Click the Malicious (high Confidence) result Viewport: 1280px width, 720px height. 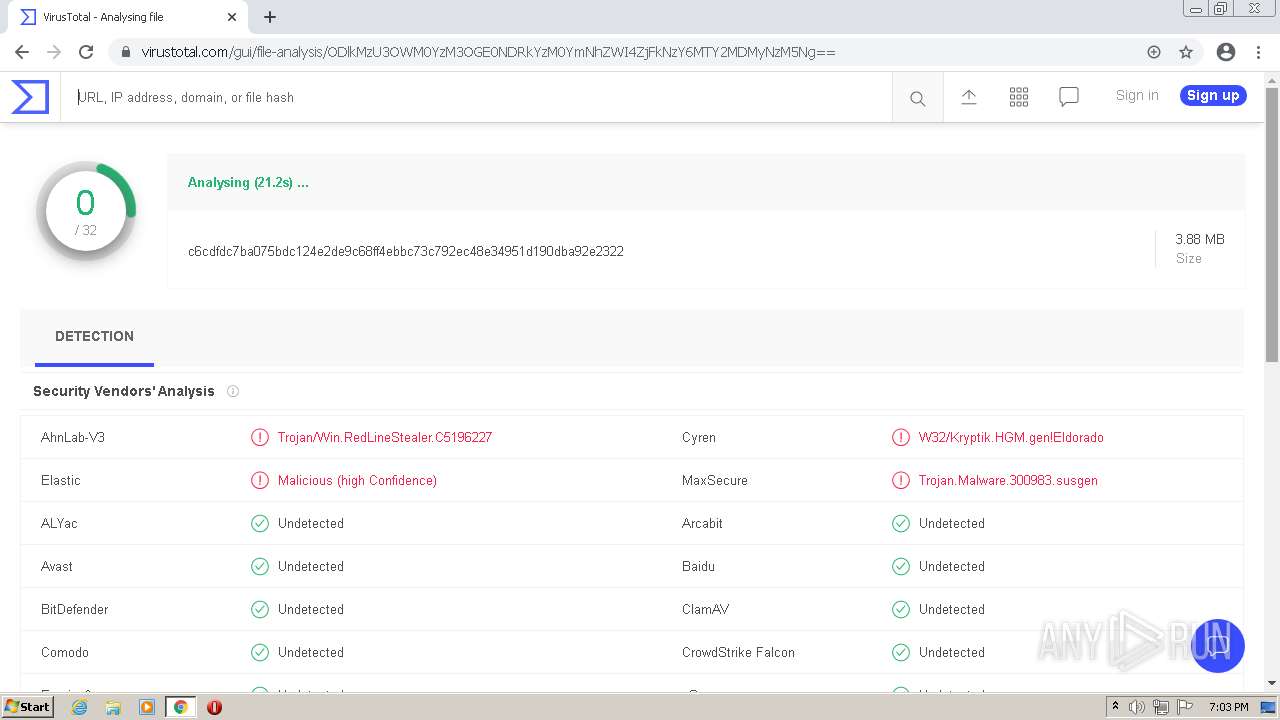pos(357,480)
